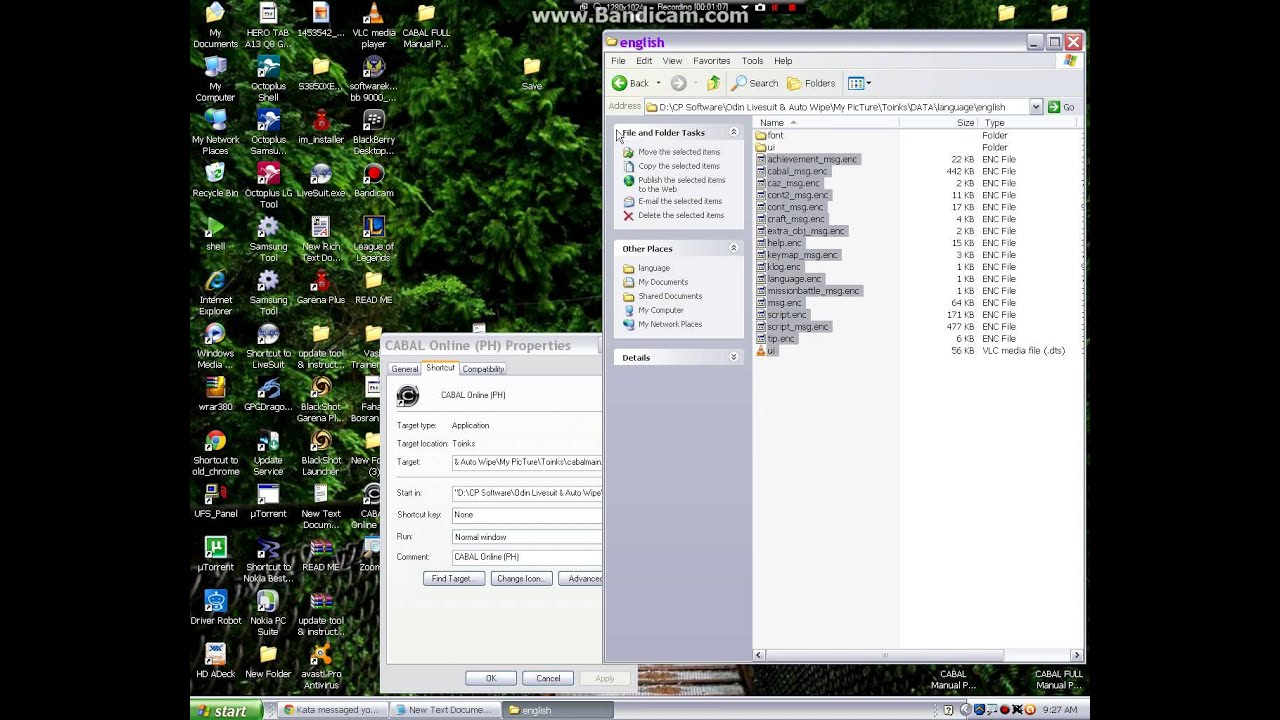Open the View menu
Image resolution: width=1280 pixels, height=720 pixels.
point(672,61)
